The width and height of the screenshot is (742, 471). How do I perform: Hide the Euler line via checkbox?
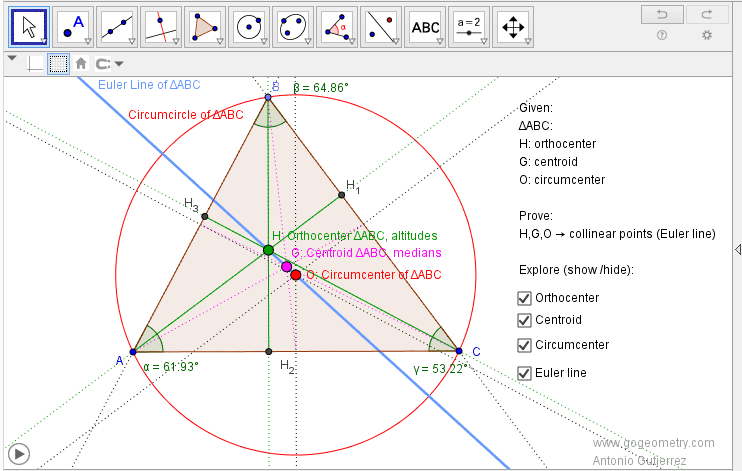pos(524,373)
